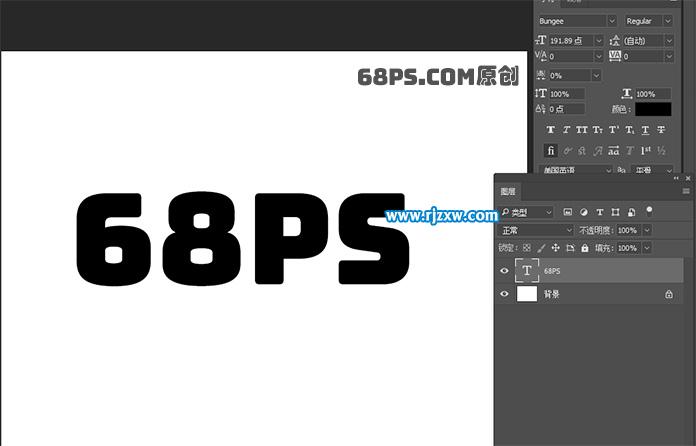Switch to the 图层 panel tab
This screenshot has height=446, width=696.
(508, 191)
